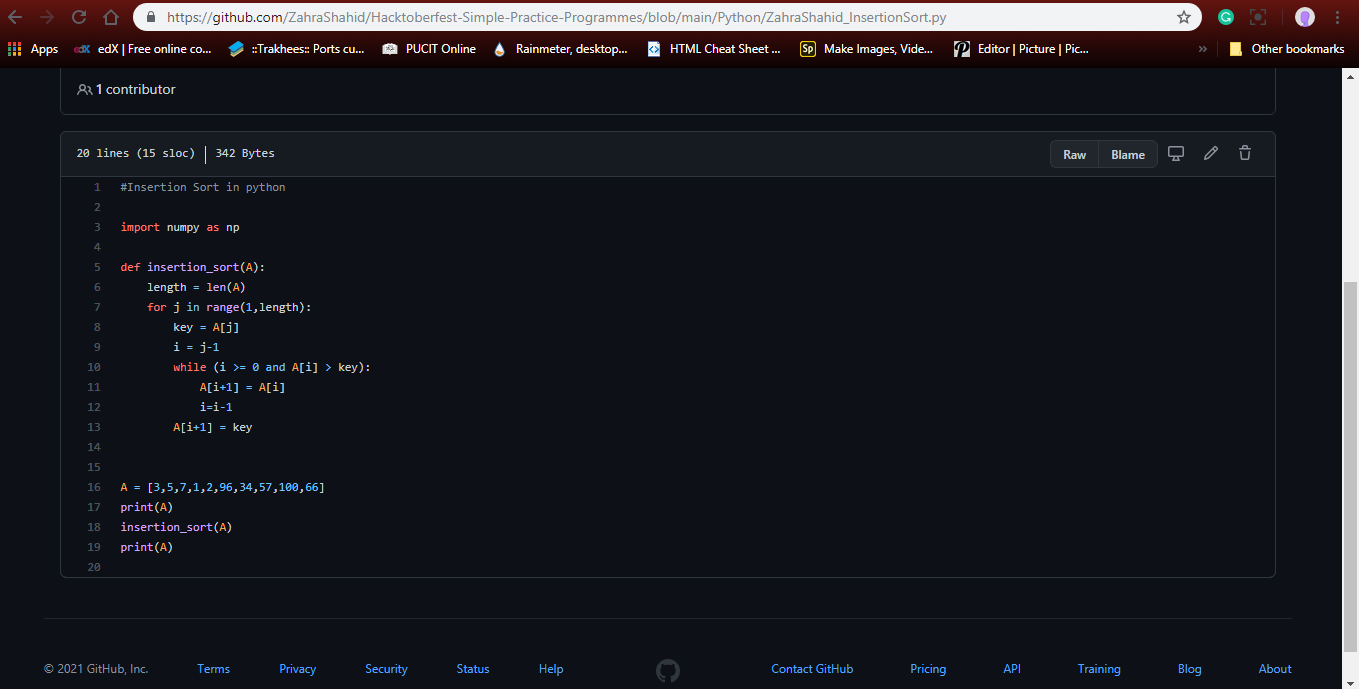Click '20 lines (15 sloc)' text
Screen dimensions: 1359x689
[135, 153]
